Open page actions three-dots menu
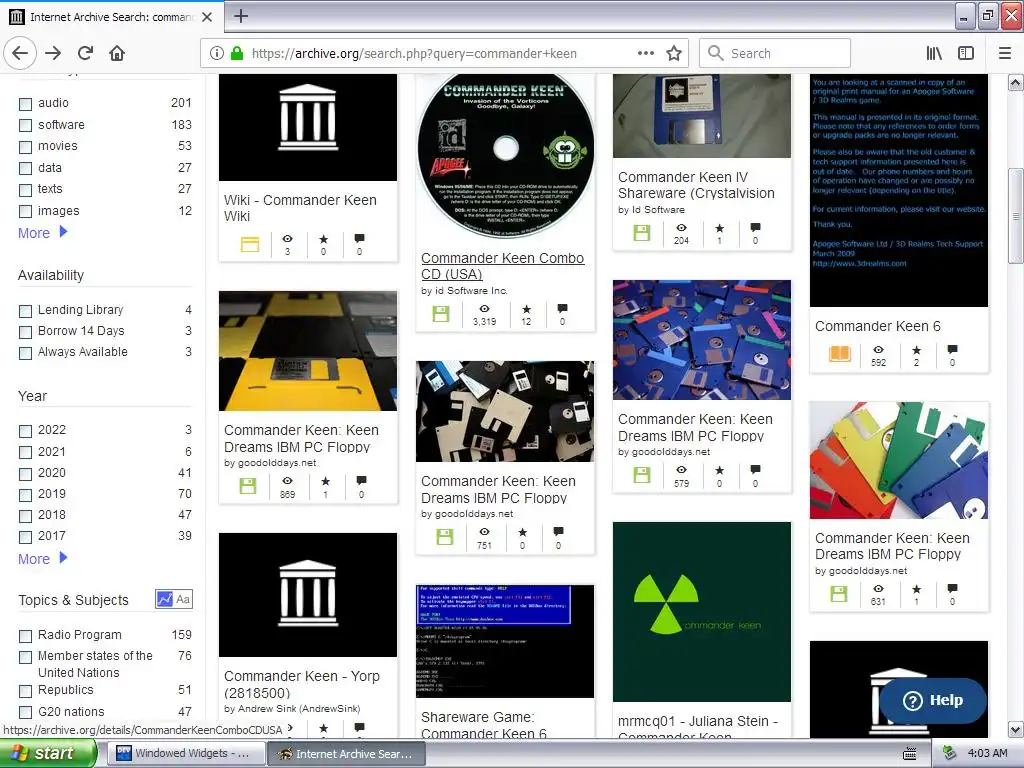The width and height of the screenshot is (1024, 768). tap(646, 53)
